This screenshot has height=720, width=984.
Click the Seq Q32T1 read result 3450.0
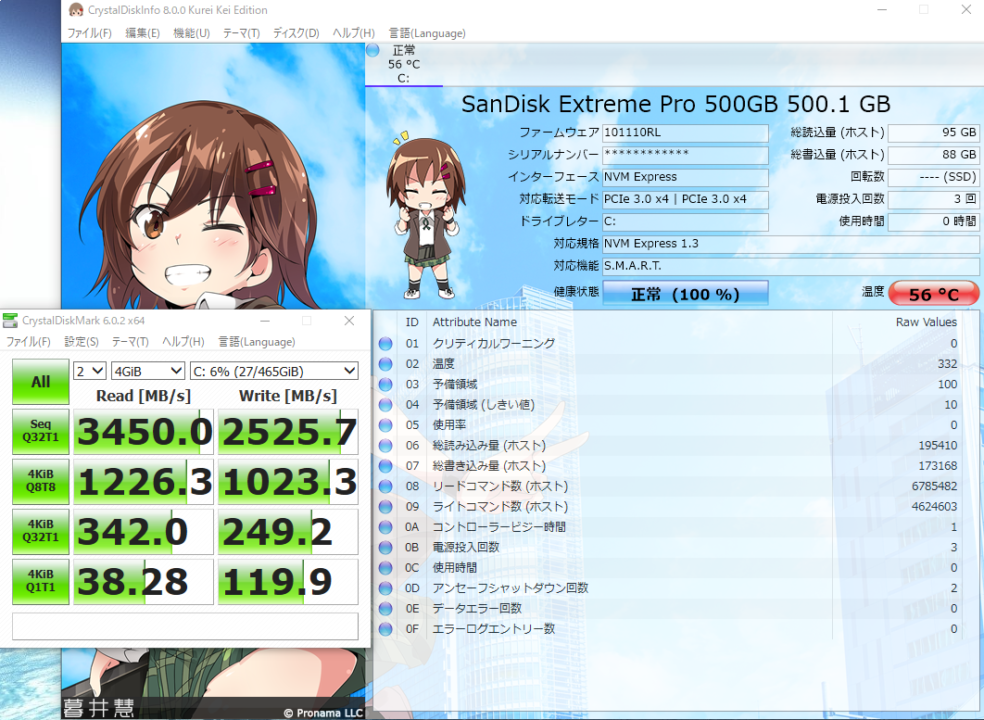tap(144, 431)
